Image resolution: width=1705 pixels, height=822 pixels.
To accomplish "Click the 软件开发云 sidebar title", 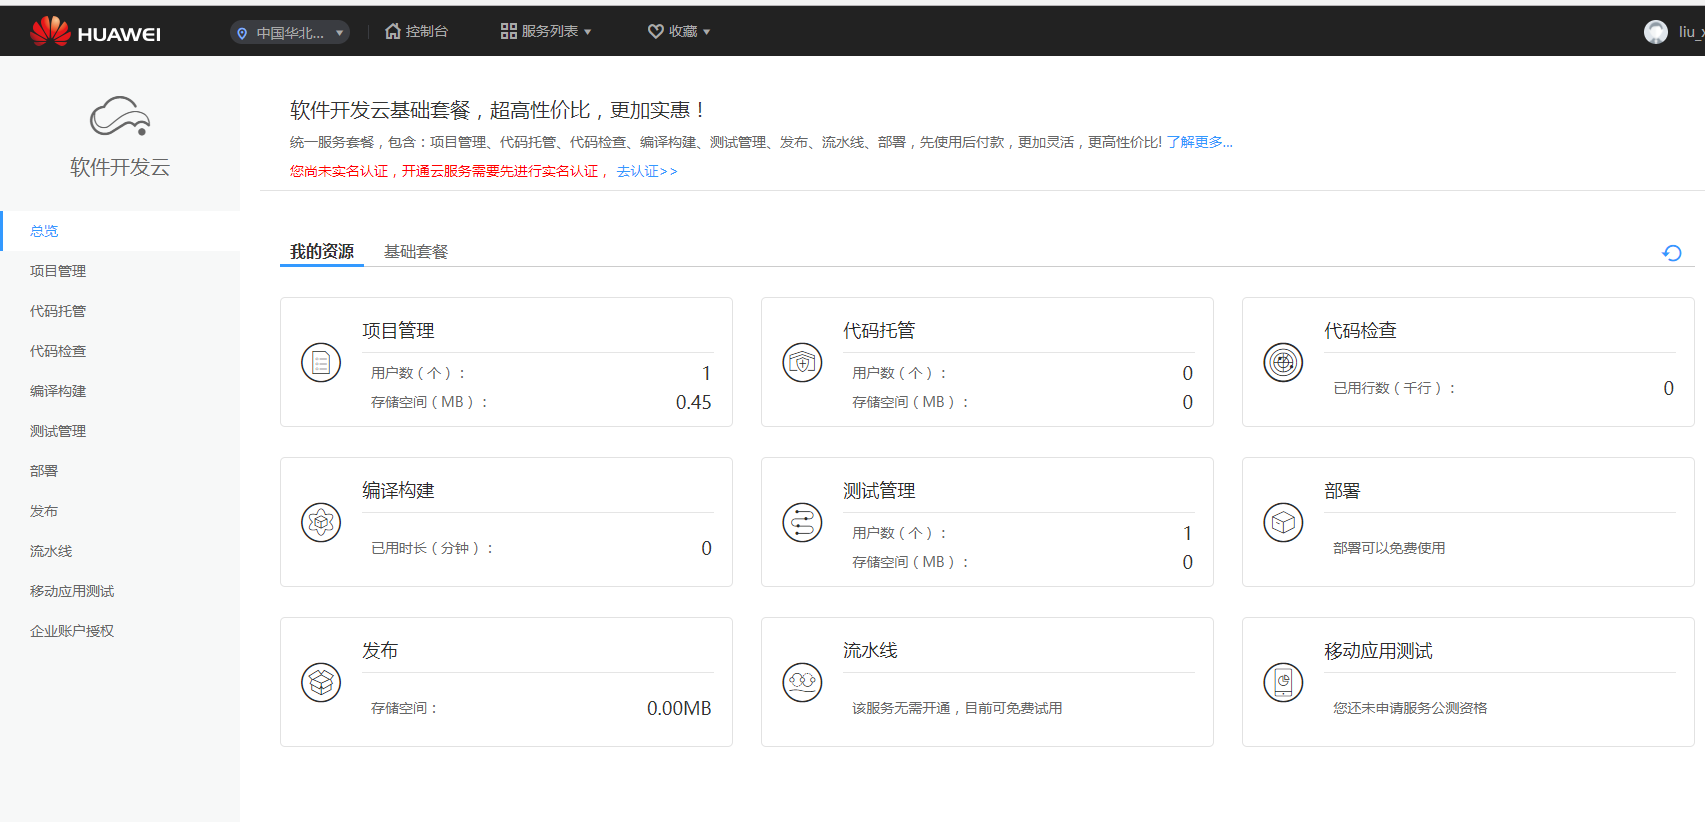I will point(120,167).
